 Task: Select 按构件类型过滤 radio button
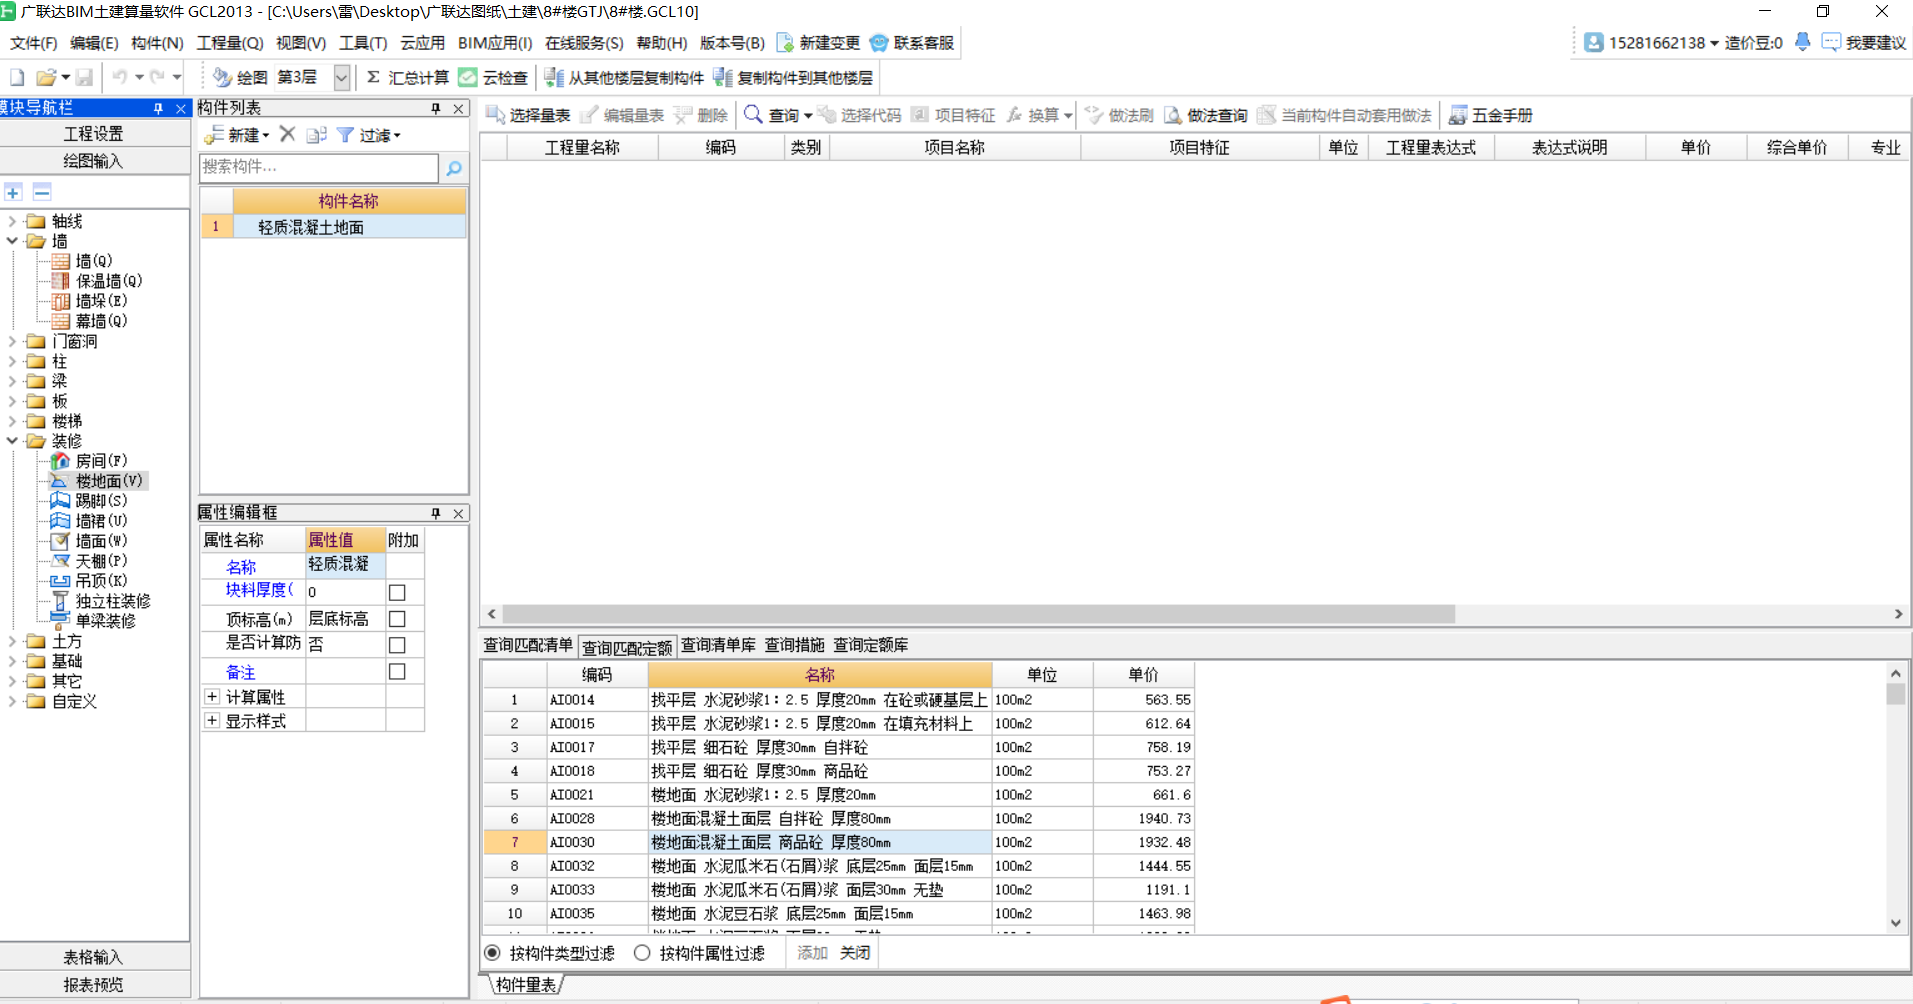(492, 953)
